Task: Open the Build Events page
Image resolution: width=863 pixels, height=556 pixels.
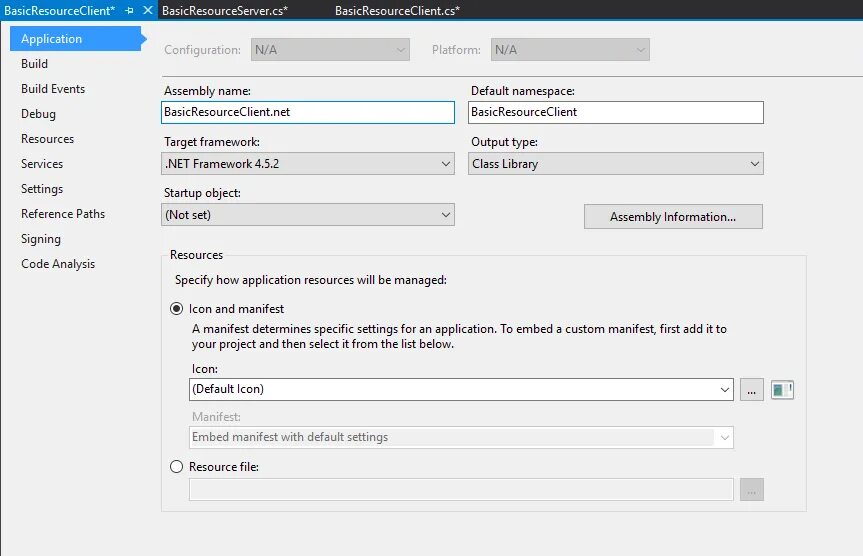Action: pyautogui.click(x=53, y=89)
